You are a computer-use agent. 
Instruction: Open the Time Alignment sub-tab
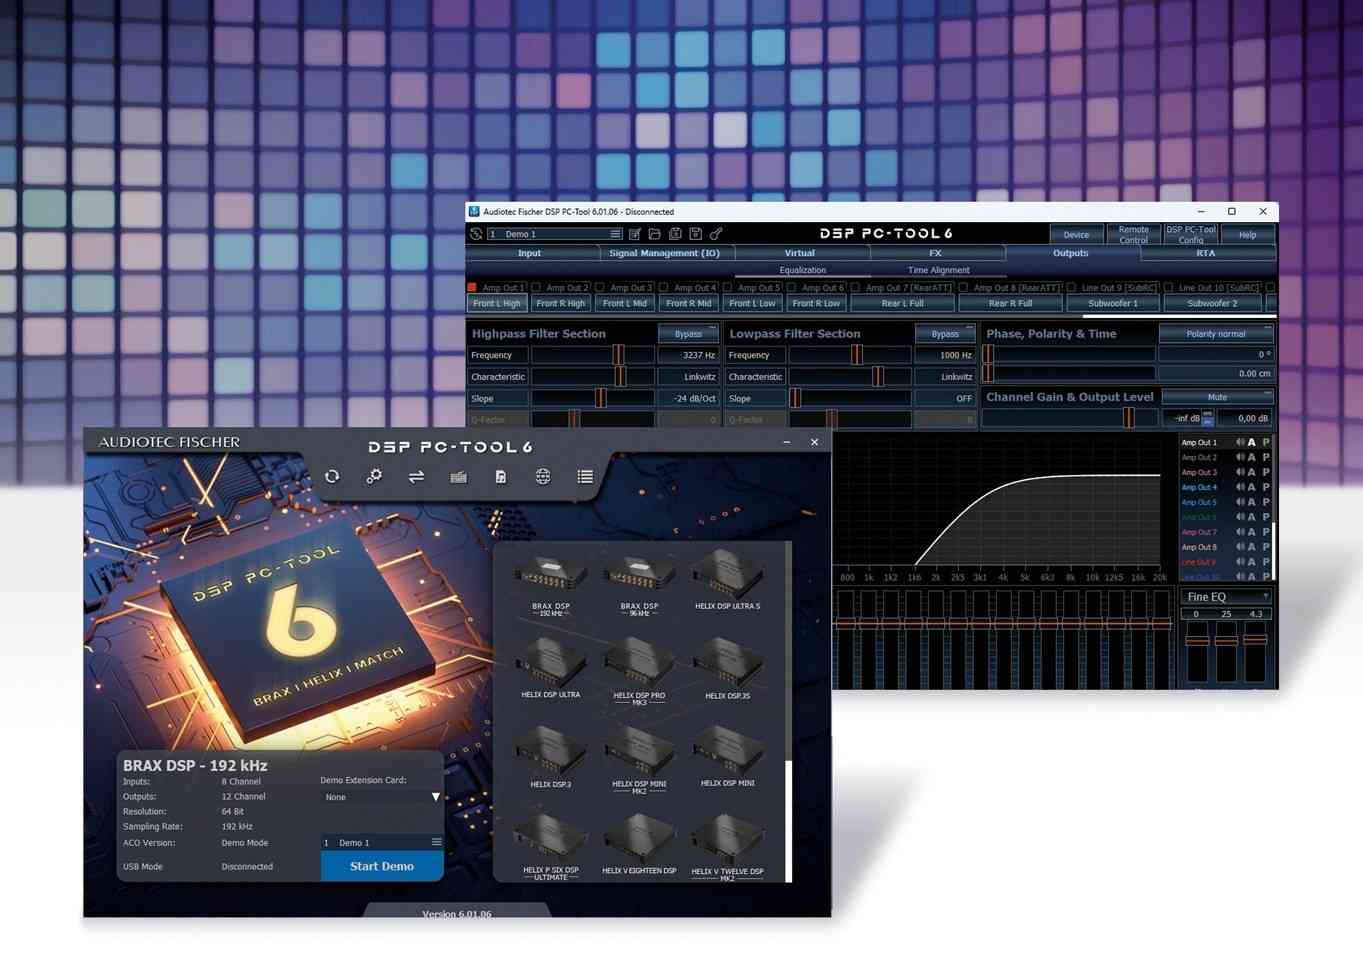(x=938, y=270)
